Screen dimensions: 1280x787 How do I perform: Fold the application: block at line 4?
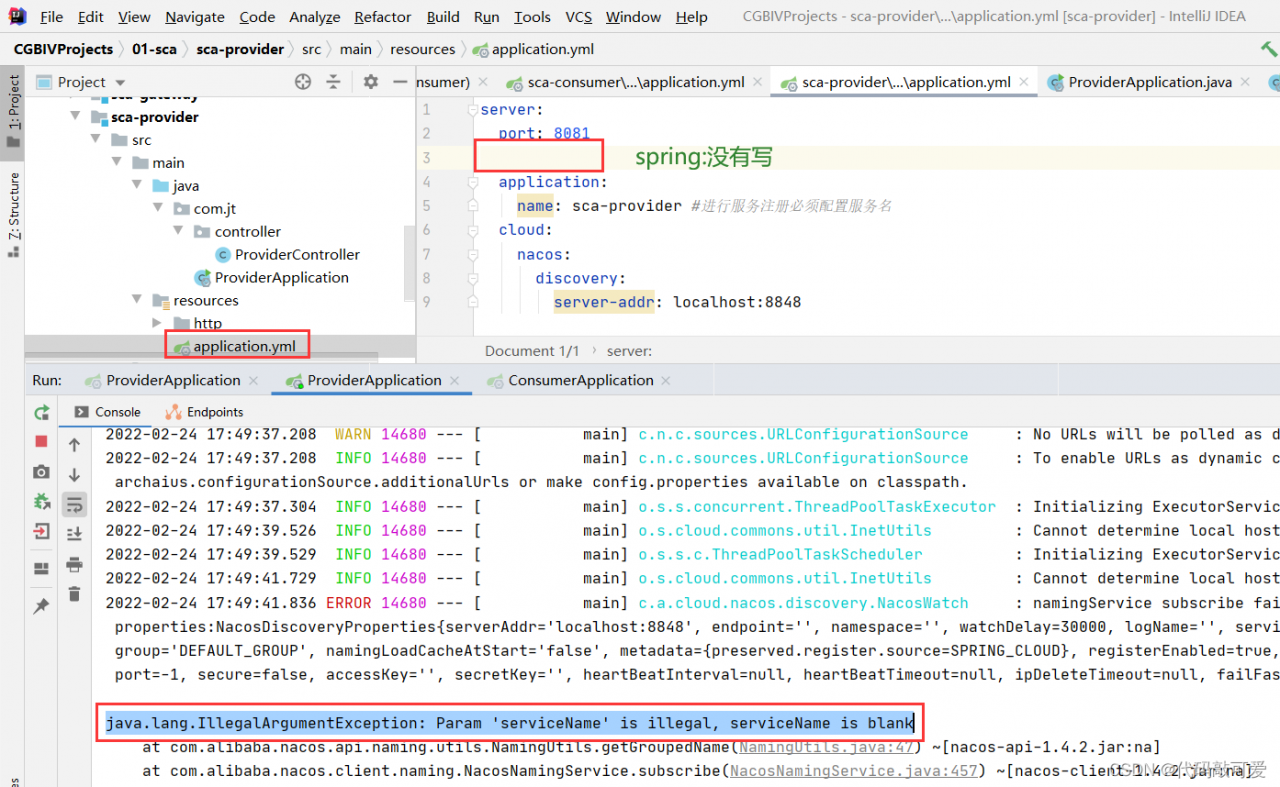(473, 182)
